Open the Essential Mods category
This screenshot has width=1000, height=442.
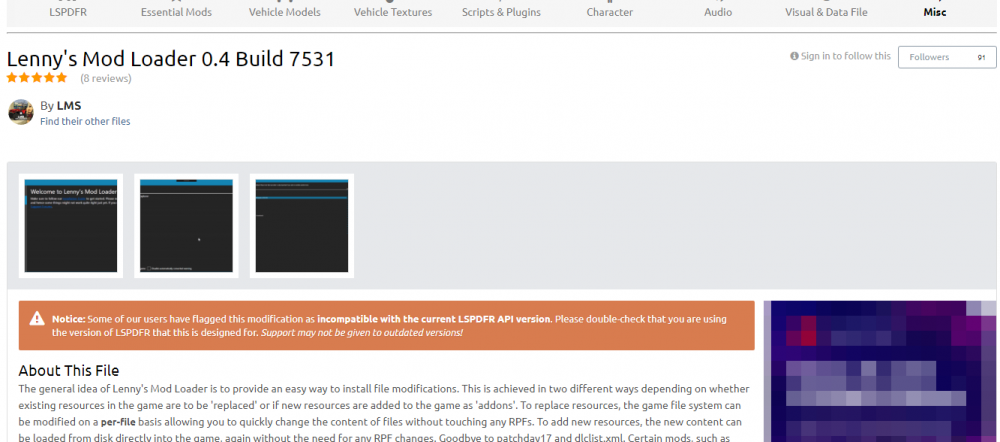point(176,12)
